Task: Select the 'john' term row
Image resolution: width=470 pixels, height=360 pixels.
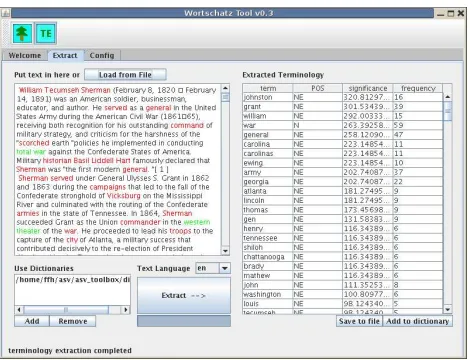Action: (343, 285)
